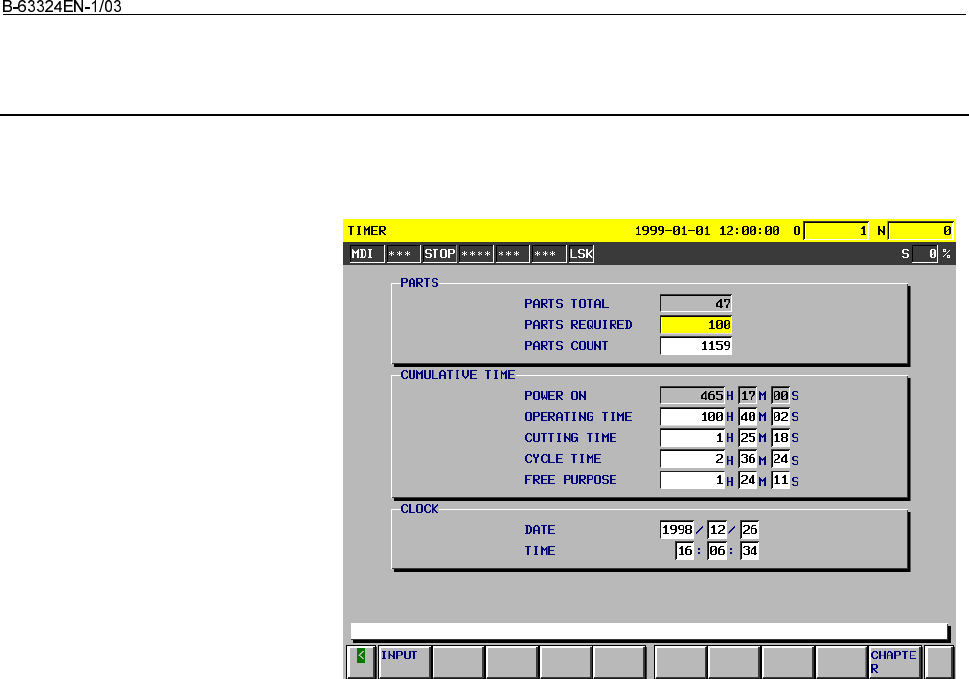Screen dimensions: 969x679
Task: Select the clock TIME seconds field
Action: click(749, 551)
